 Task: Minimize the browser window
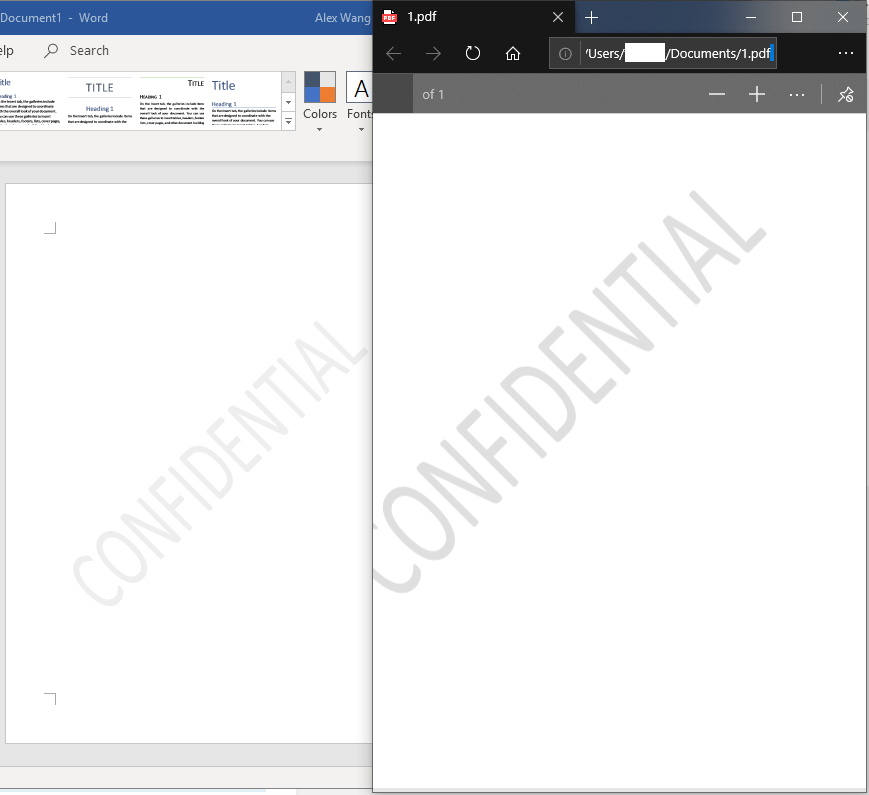751,18
